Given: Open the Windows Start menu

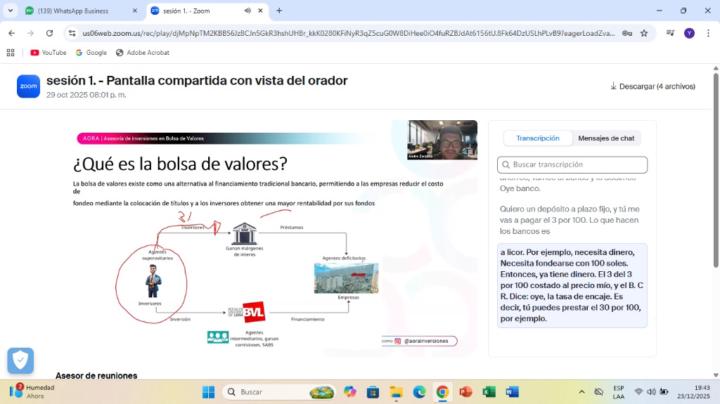Looking at the screenshot, I should coord(208,392).
